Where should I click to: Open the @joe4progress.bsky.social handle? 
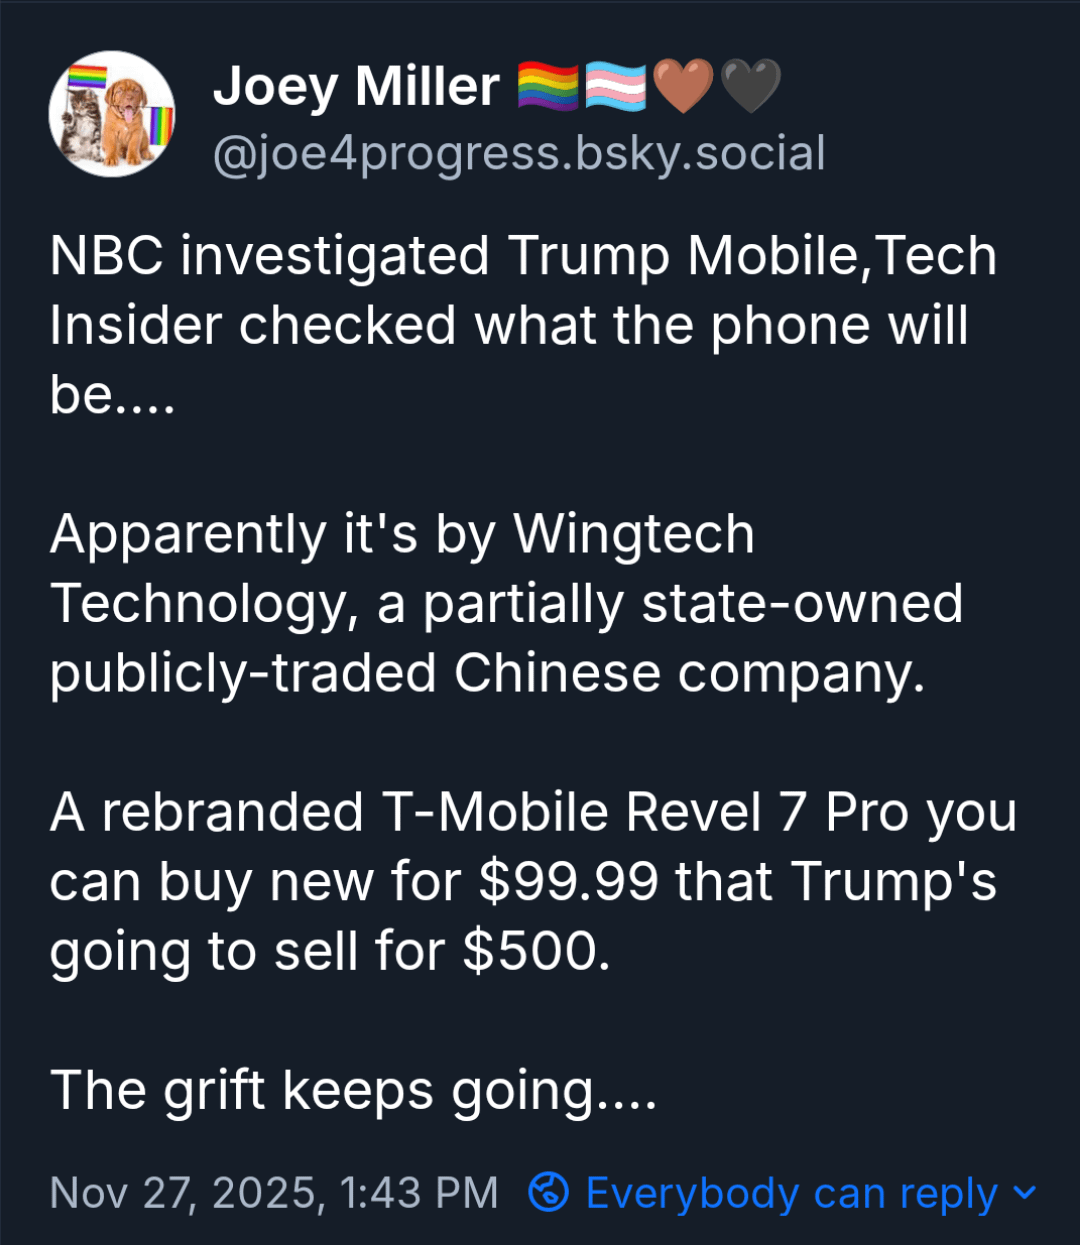[519, 154]
